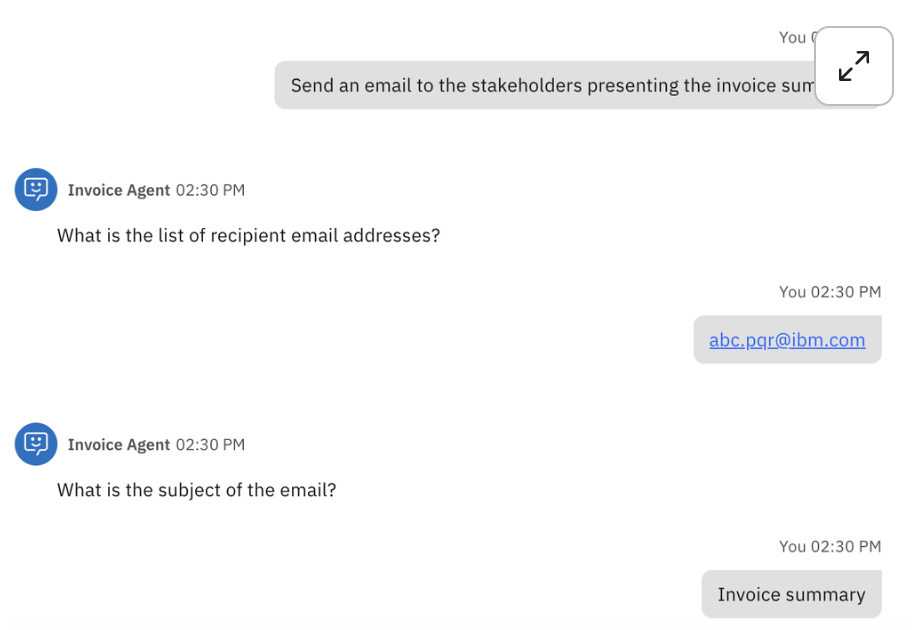Click the Invoice Agent name above the recipient question
The height and width of the screenshot is (630, 924).
coord(119,190)
